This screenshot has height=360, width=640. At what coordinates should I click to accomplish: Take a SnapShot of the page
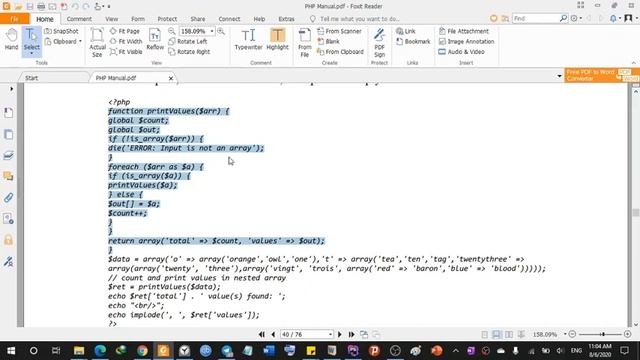(61, 31)
